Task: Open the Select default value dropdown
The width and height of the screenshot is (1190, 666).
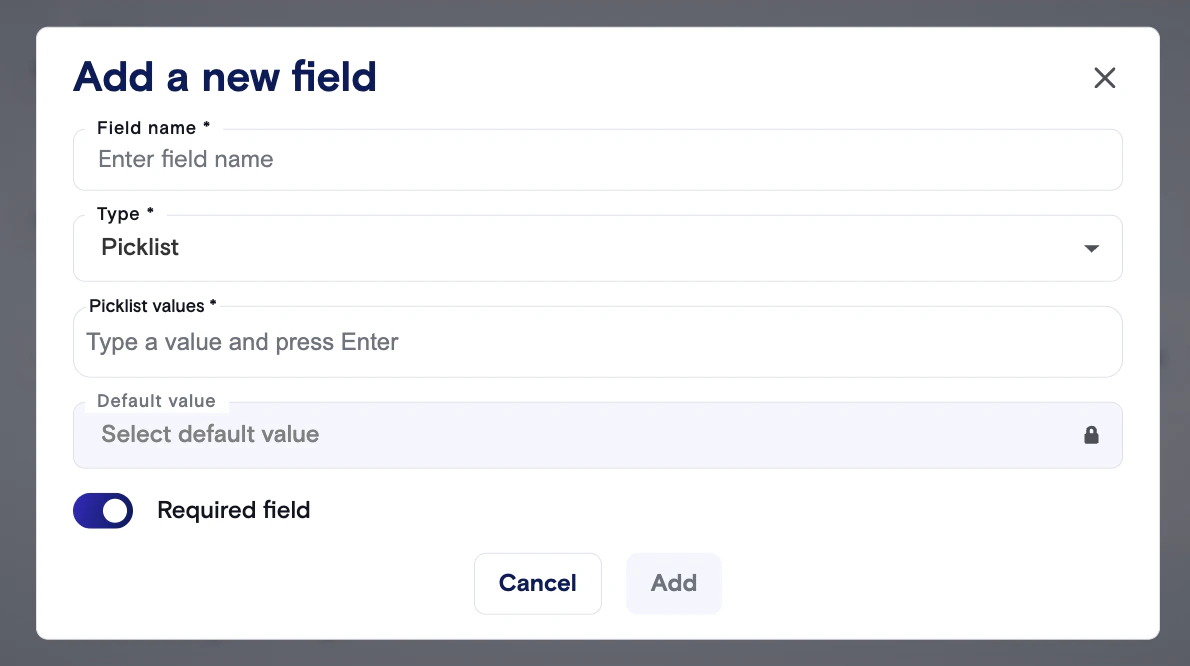Action: (580, 435)
